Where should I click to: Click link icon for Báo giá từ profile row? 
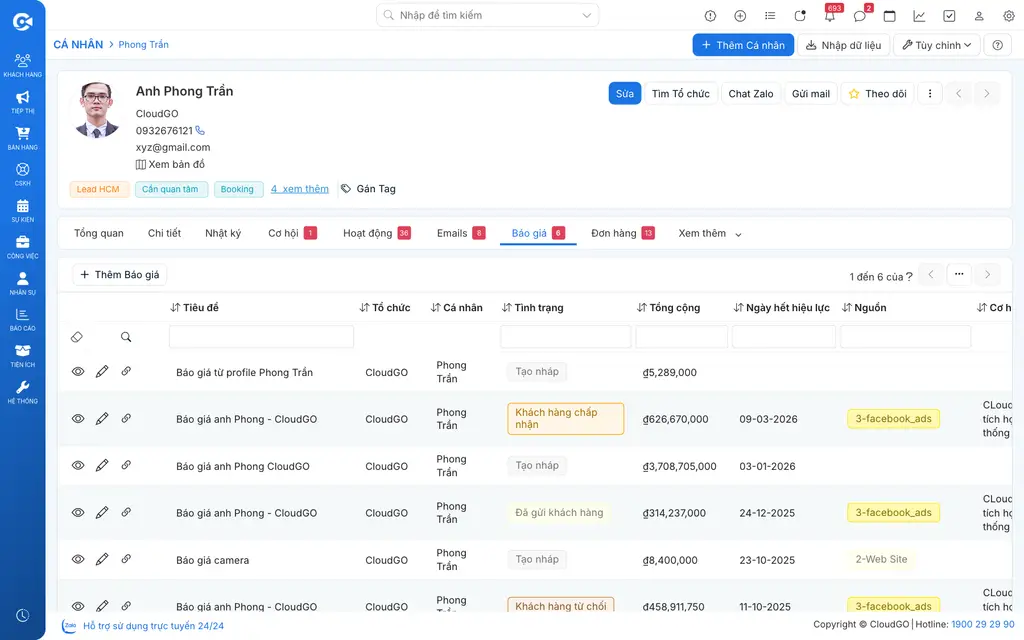[126, 372]
